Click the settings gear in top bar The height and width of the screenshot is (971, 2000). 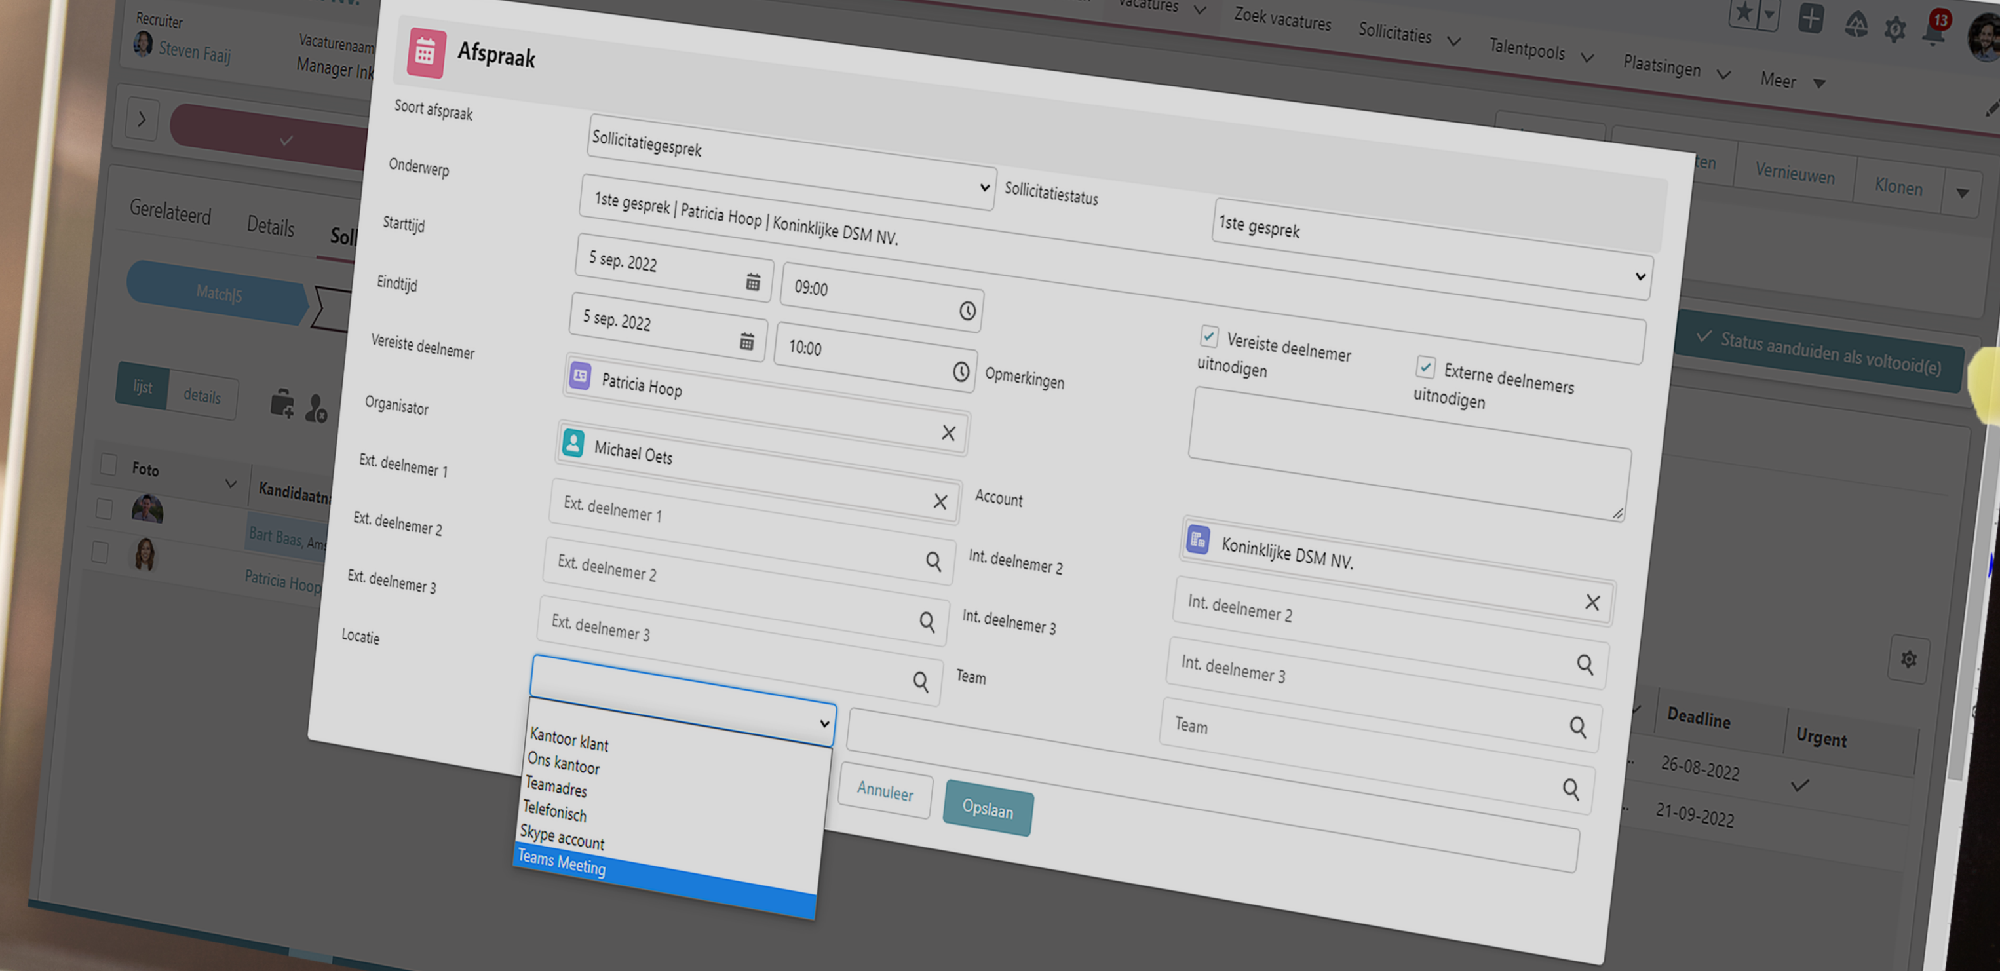1894,30
